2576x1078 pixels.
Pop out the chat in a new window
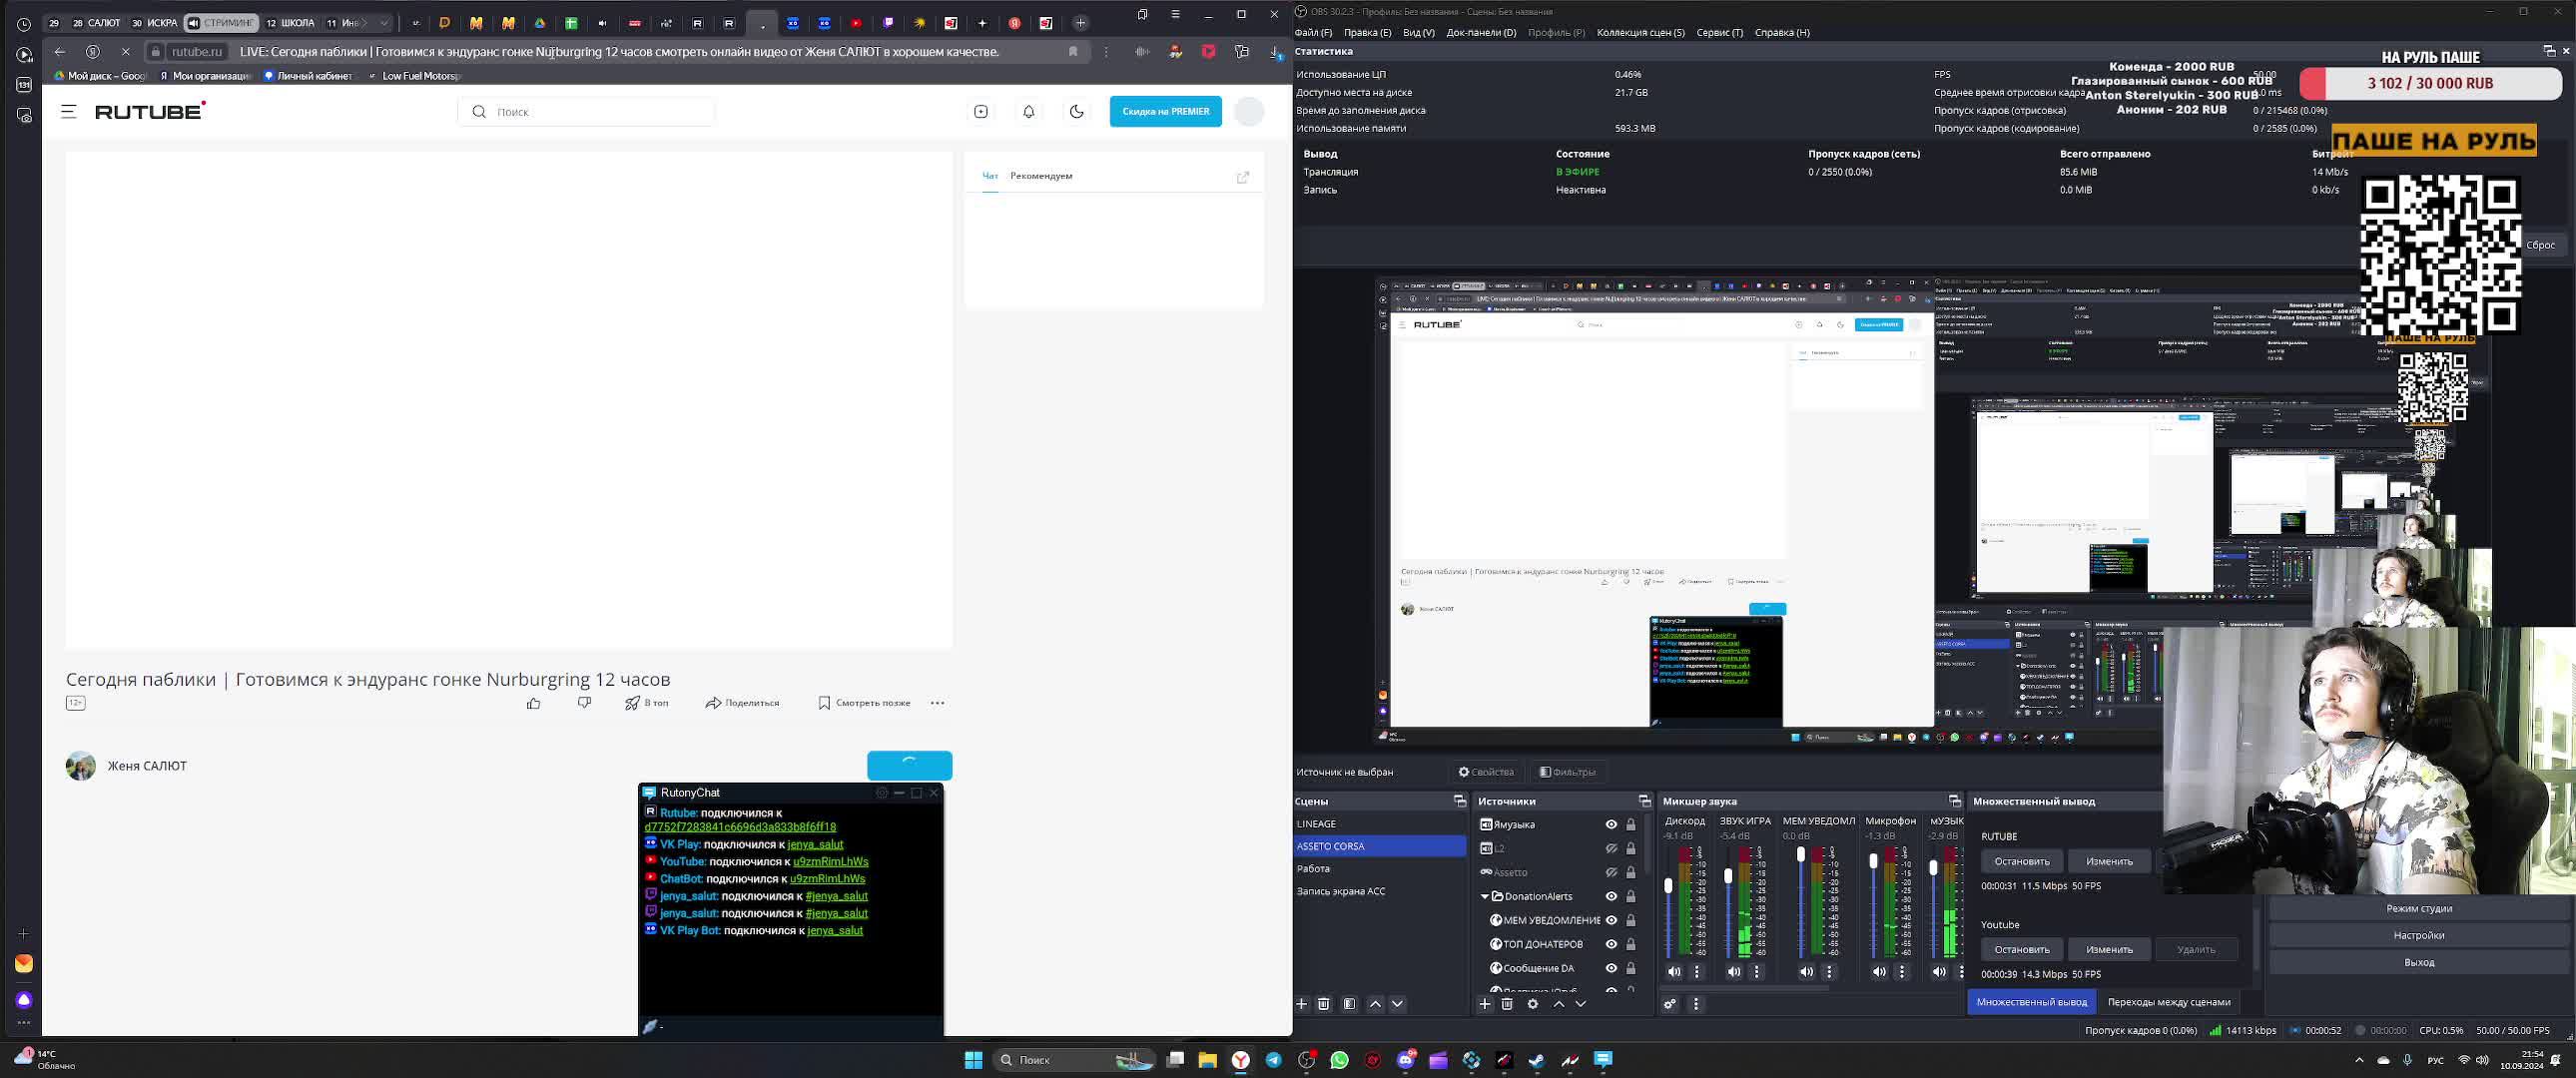(1243, 177)
